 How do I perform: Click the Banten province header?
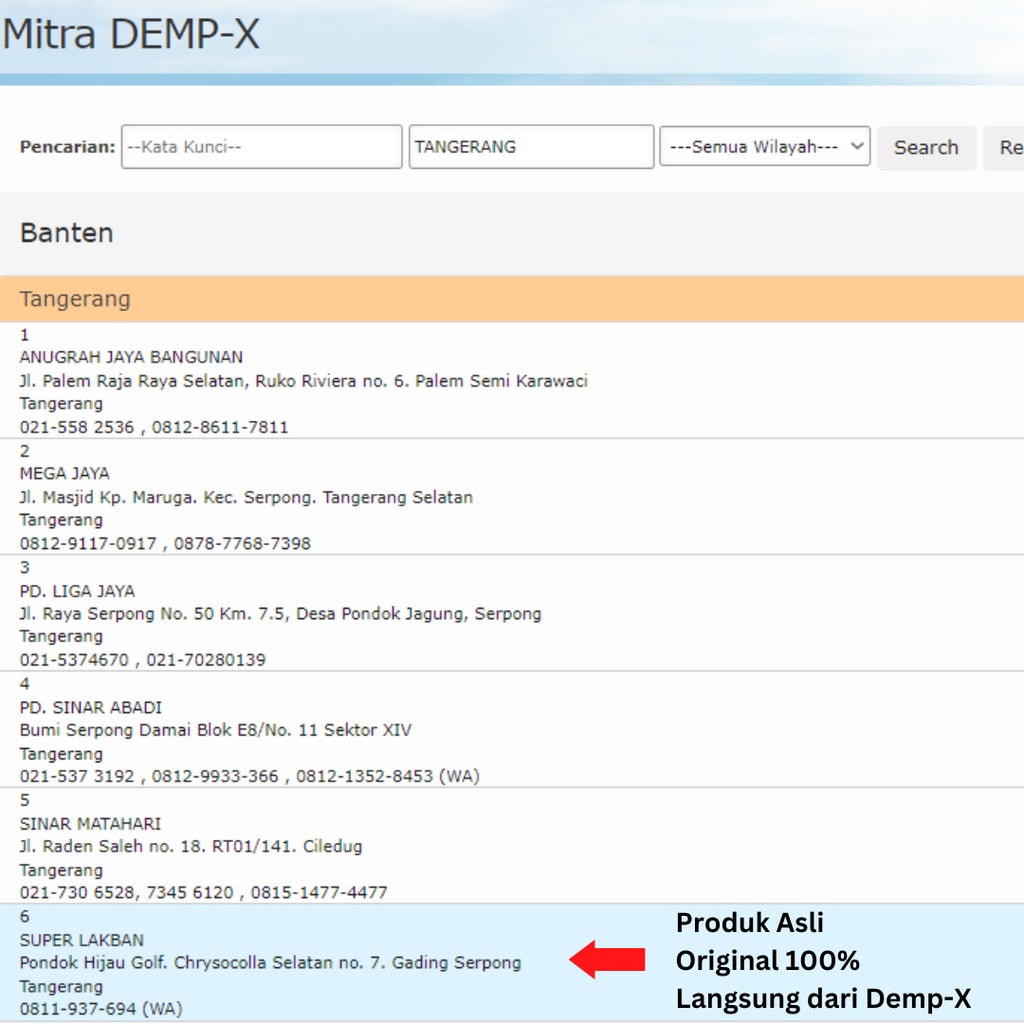[67, 233]
